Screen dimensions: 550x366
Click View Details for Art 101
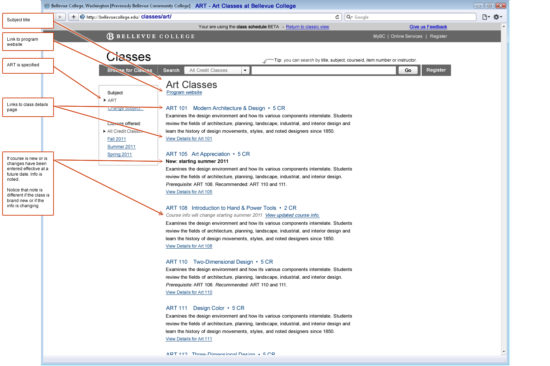click(x=189, y=139)
